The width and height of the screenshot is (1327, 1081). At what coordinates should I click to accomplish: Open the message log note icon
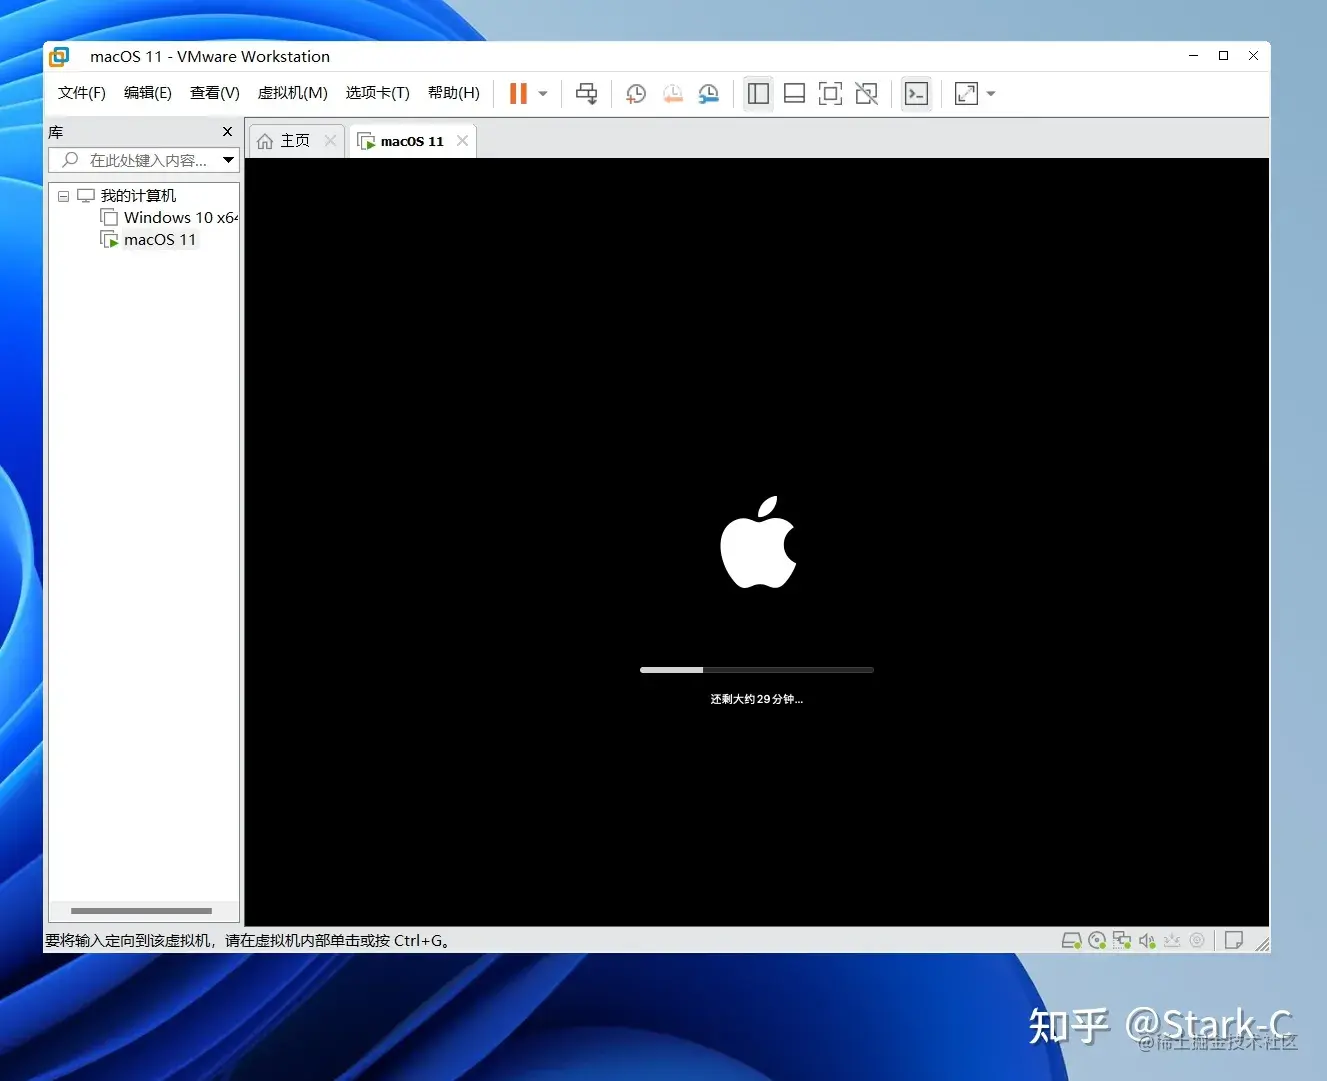point(1234,940)
